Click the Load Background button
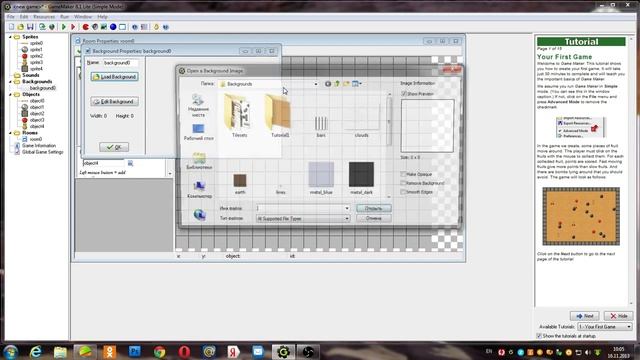The image size is (640, 360). [114, 77]
